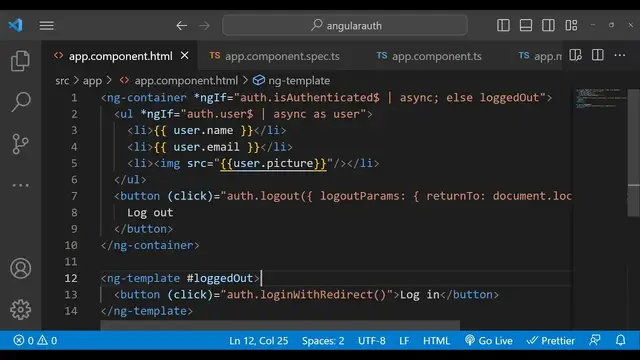This screenshot has height=360, width=640.
Task: Open the feedback icon in status bar
Action: pyautogui.click(x=595, y=340)
